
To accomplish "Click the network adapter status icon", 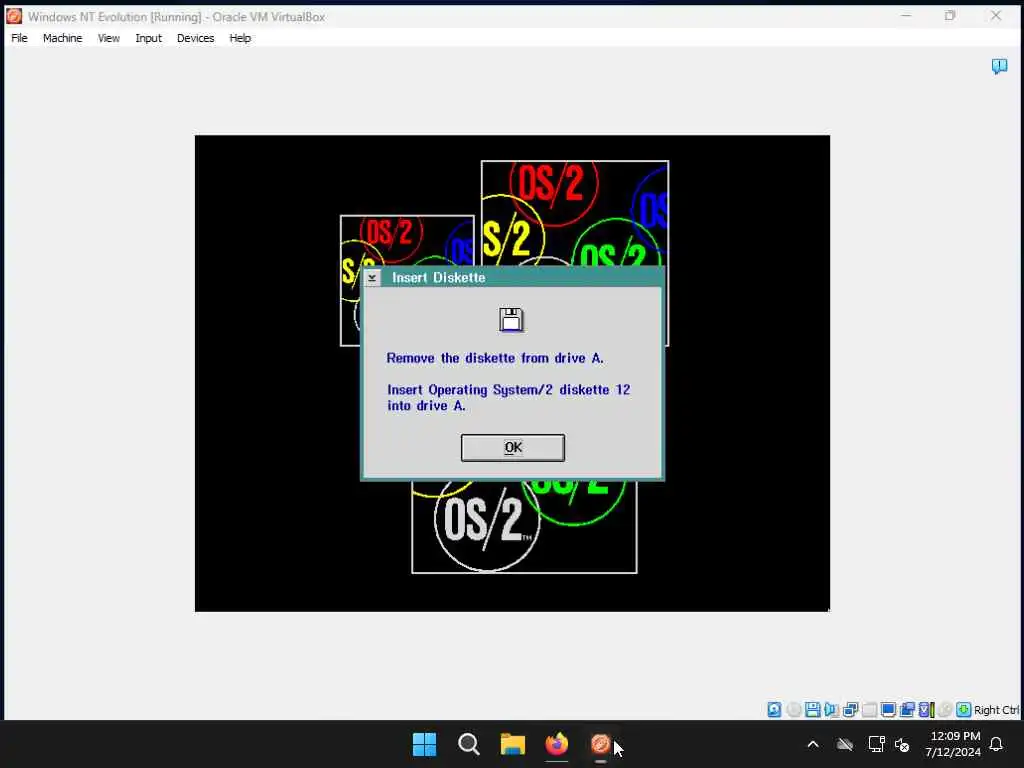I will [x=850, y=709].
